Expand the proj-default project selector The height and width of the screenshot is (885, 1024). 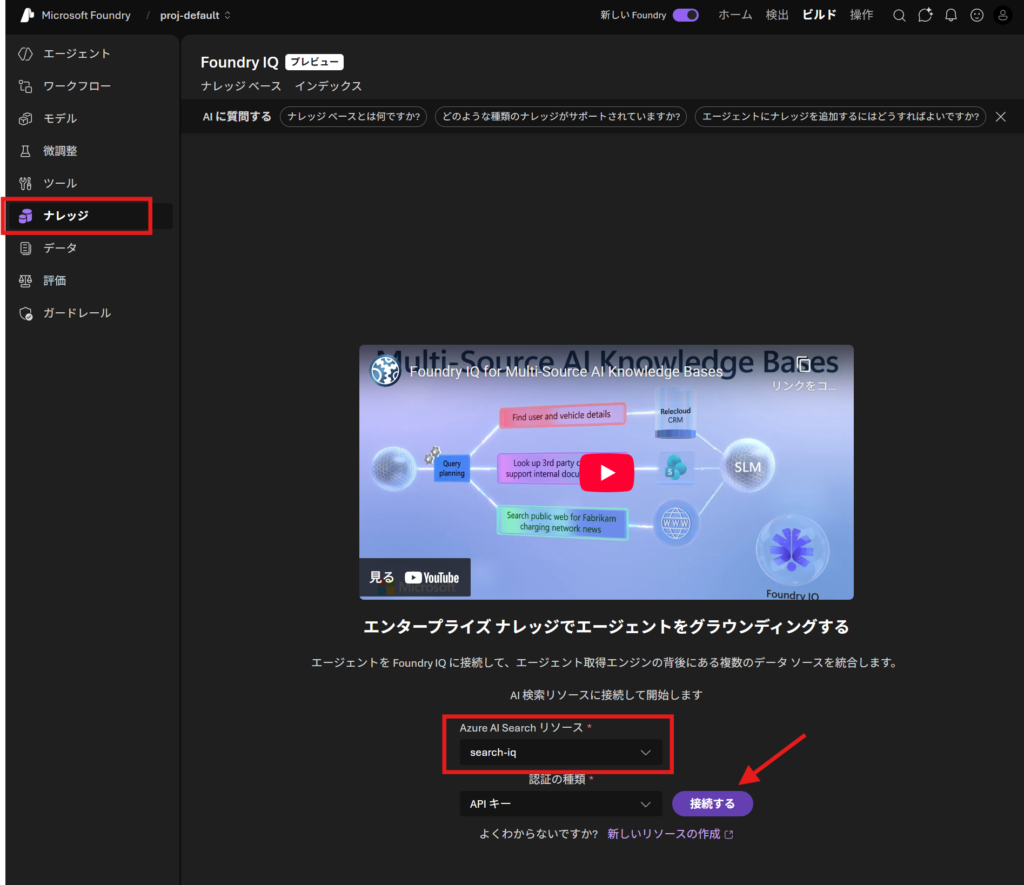click(x=195, y=15)
